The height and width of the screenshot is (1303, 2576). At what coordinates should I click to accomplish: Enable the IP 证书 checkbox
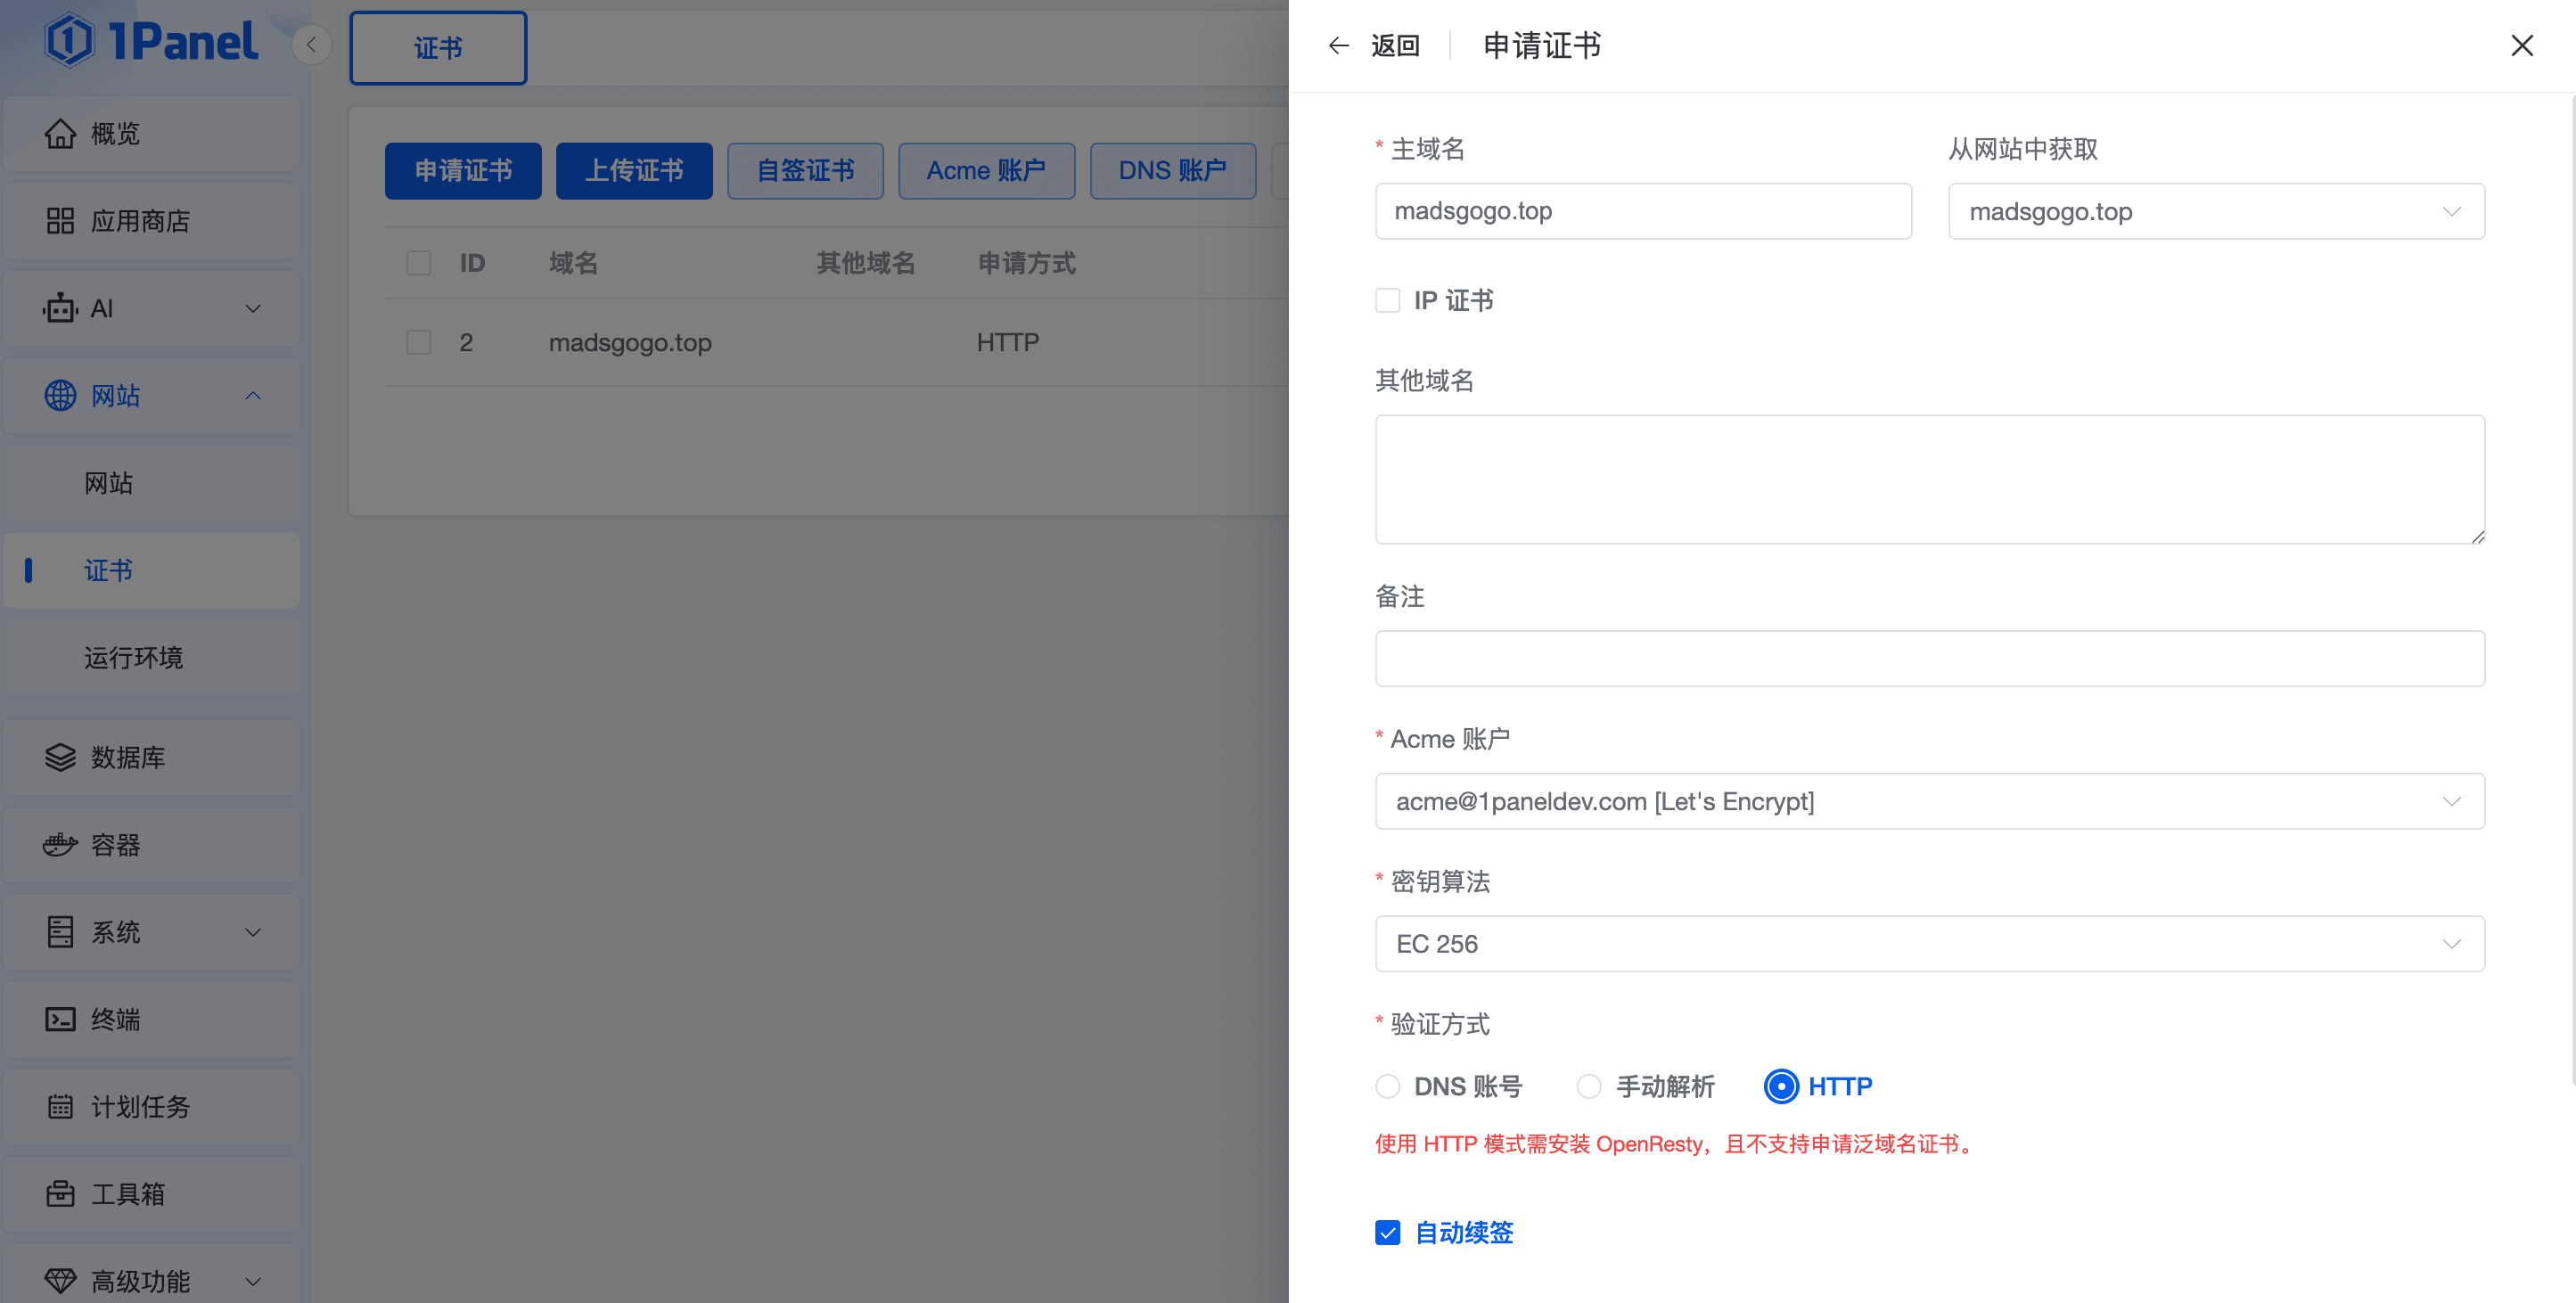[x=1387, y=300]
